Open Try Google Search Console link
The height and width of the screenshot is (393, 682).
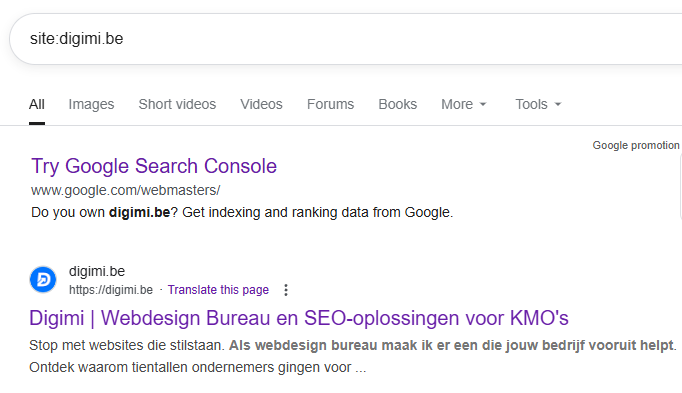[x=154, y=166]
